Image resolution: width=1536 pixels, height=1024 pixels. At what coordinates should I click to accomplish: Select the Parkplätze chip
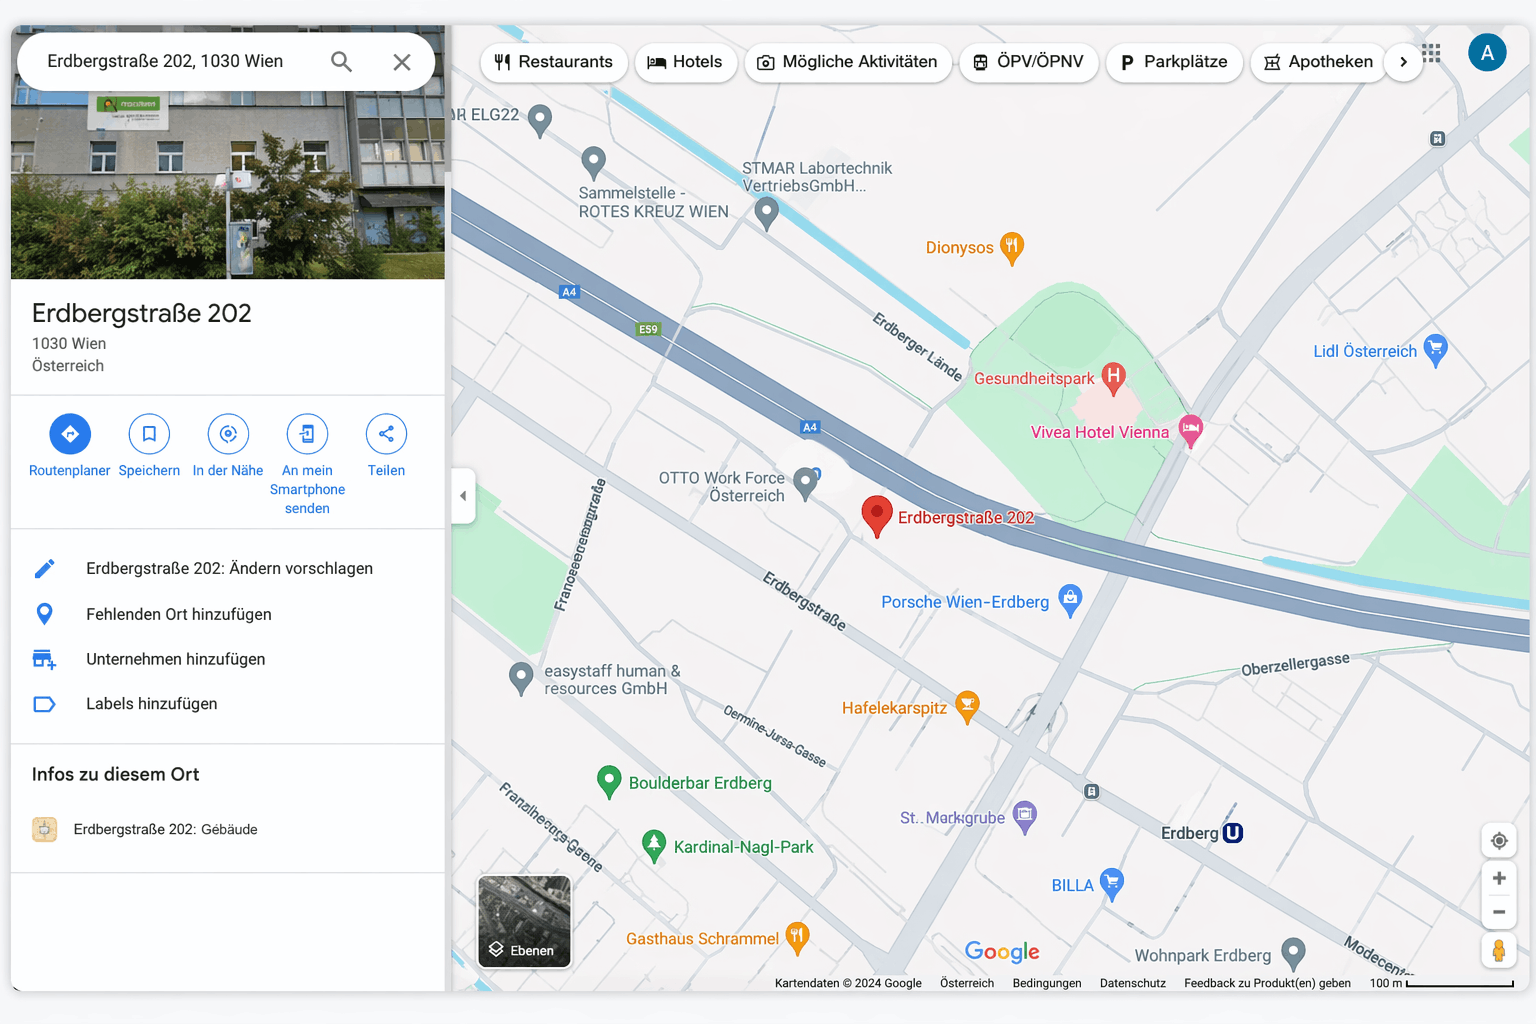point(1174,62)
